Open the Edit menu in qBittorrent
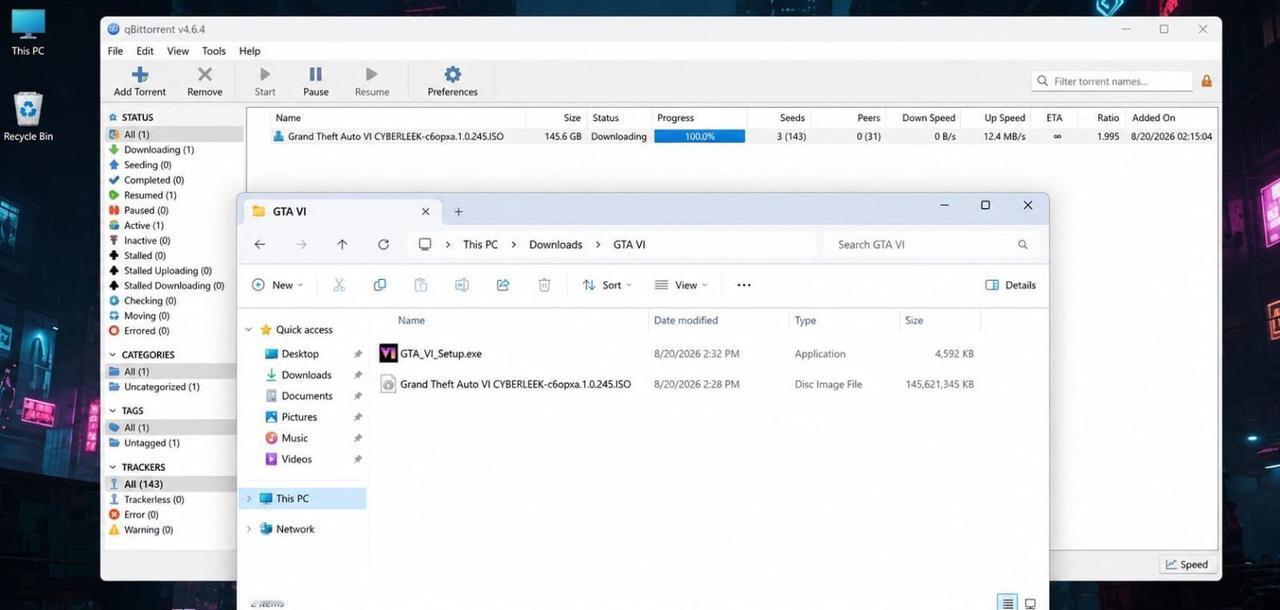1280x610 pixels. coord(145,51)
